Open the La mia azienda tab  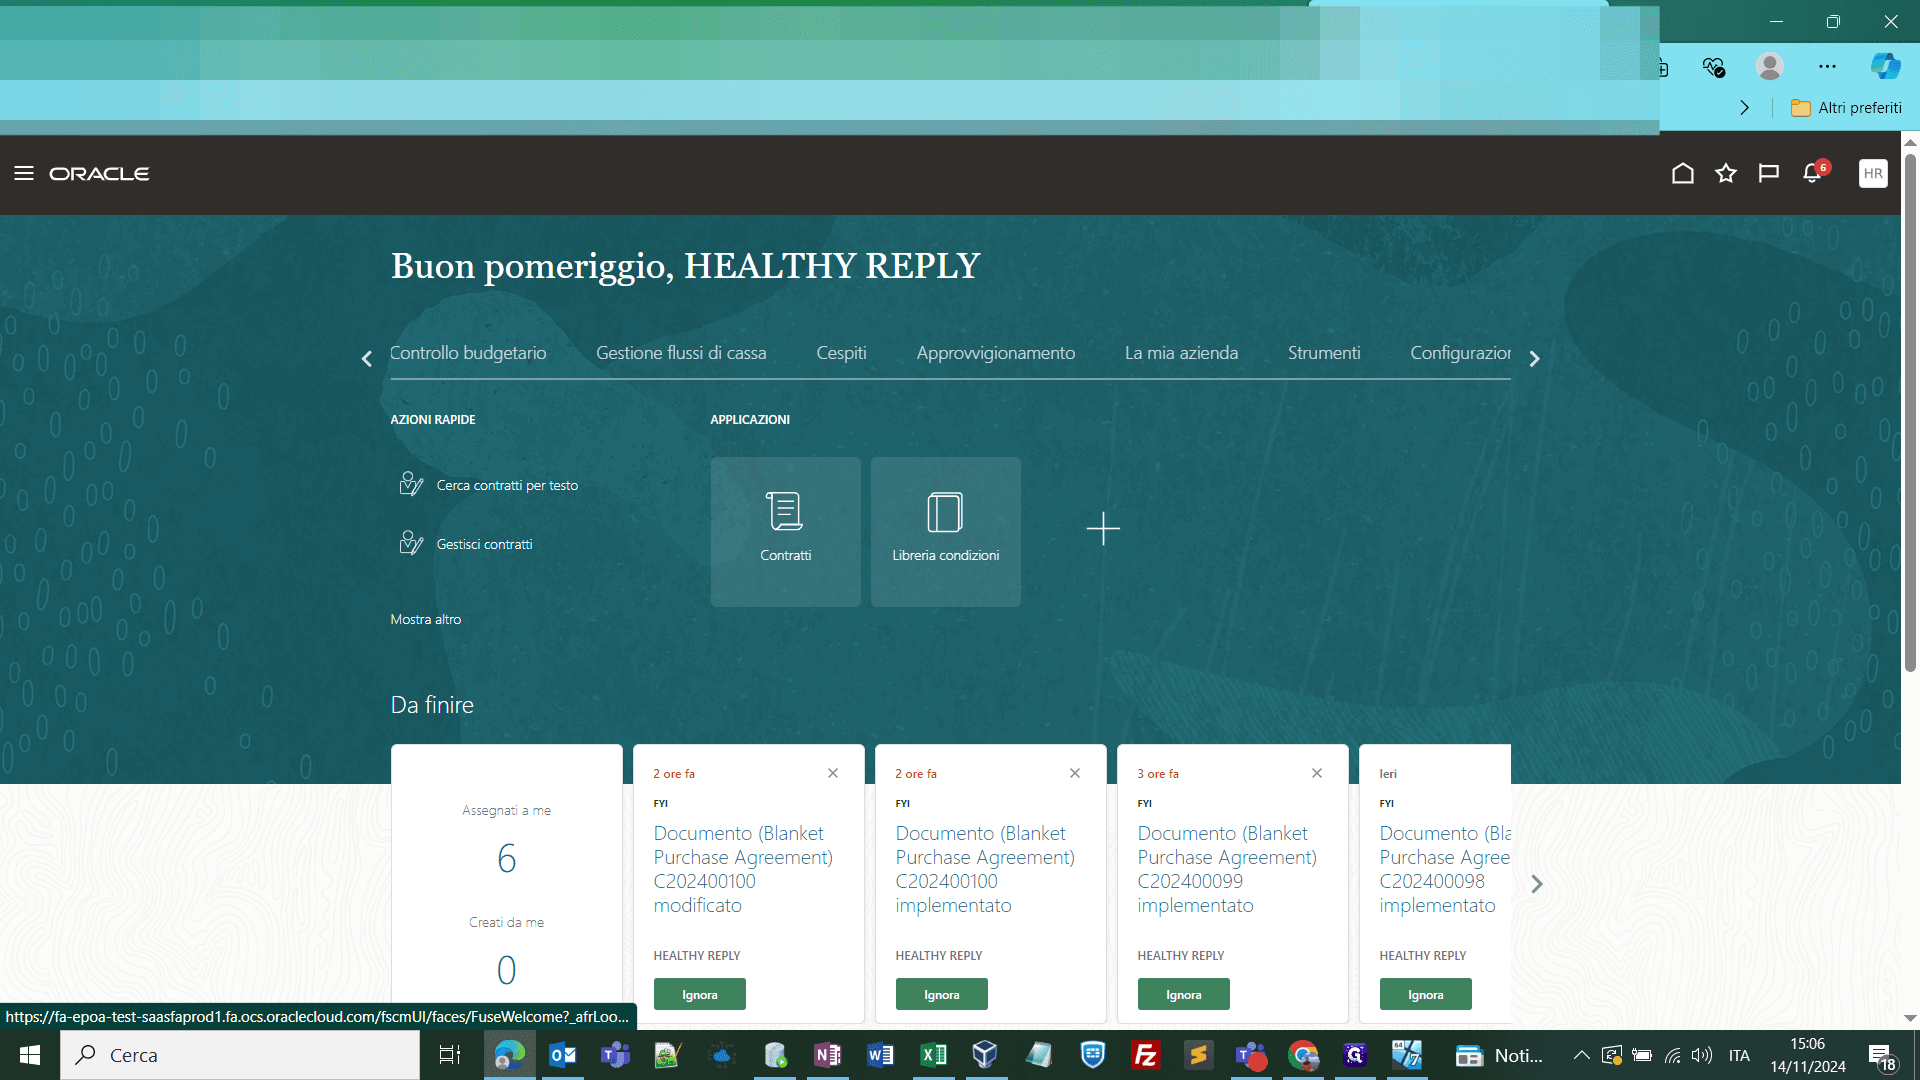point(1181,353)
